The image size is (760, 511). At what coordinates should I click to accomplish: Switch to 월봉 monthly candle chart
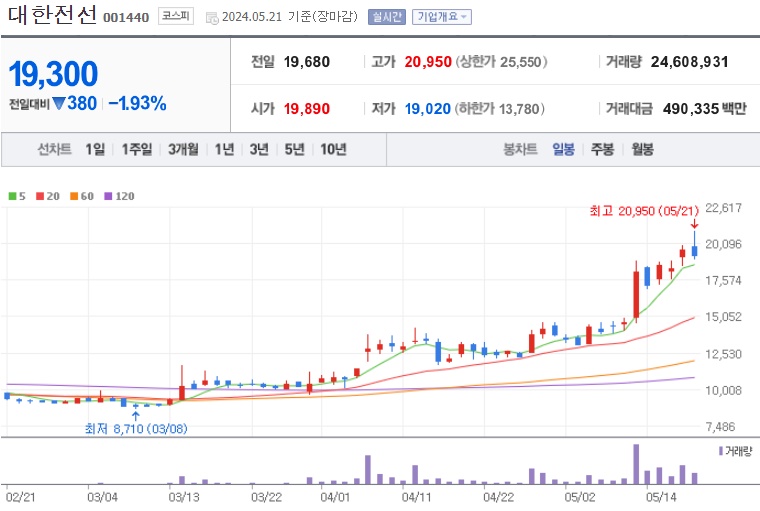click(x=643, y=149)
